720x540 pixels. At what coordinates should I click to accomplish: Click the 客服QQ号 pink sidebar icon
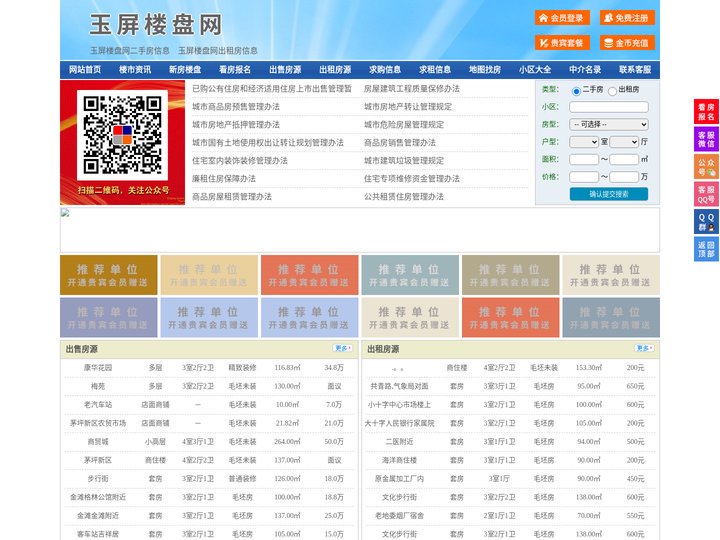coord(706,194)
